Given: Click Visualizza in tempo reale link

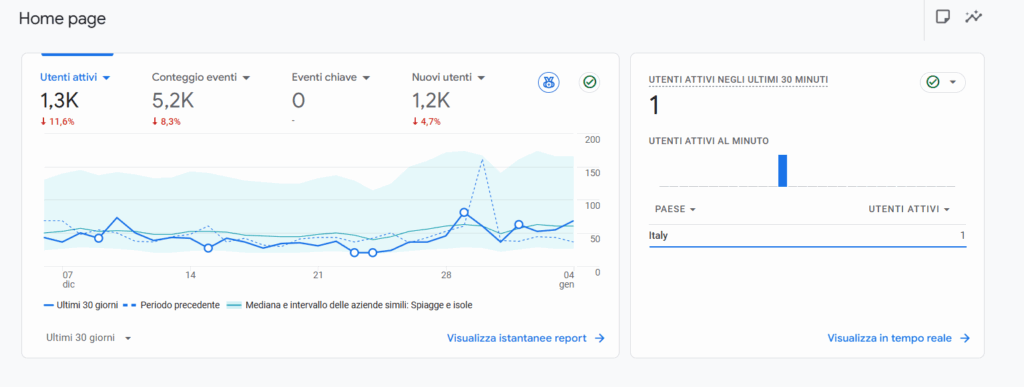Looking at the screenshot, I should 899,338.
